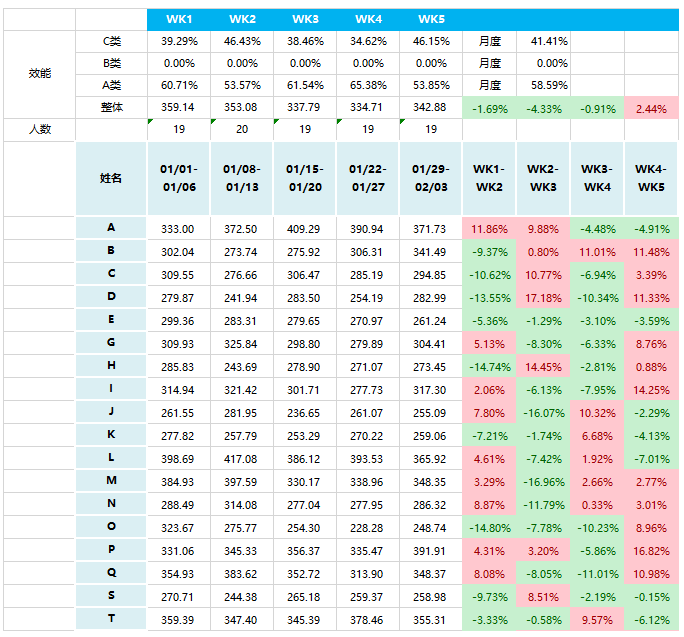The height and width of the screenshot is (637, 684).
Task: Select employee D's 17.18% change cell
Action: tap(543, 297)
